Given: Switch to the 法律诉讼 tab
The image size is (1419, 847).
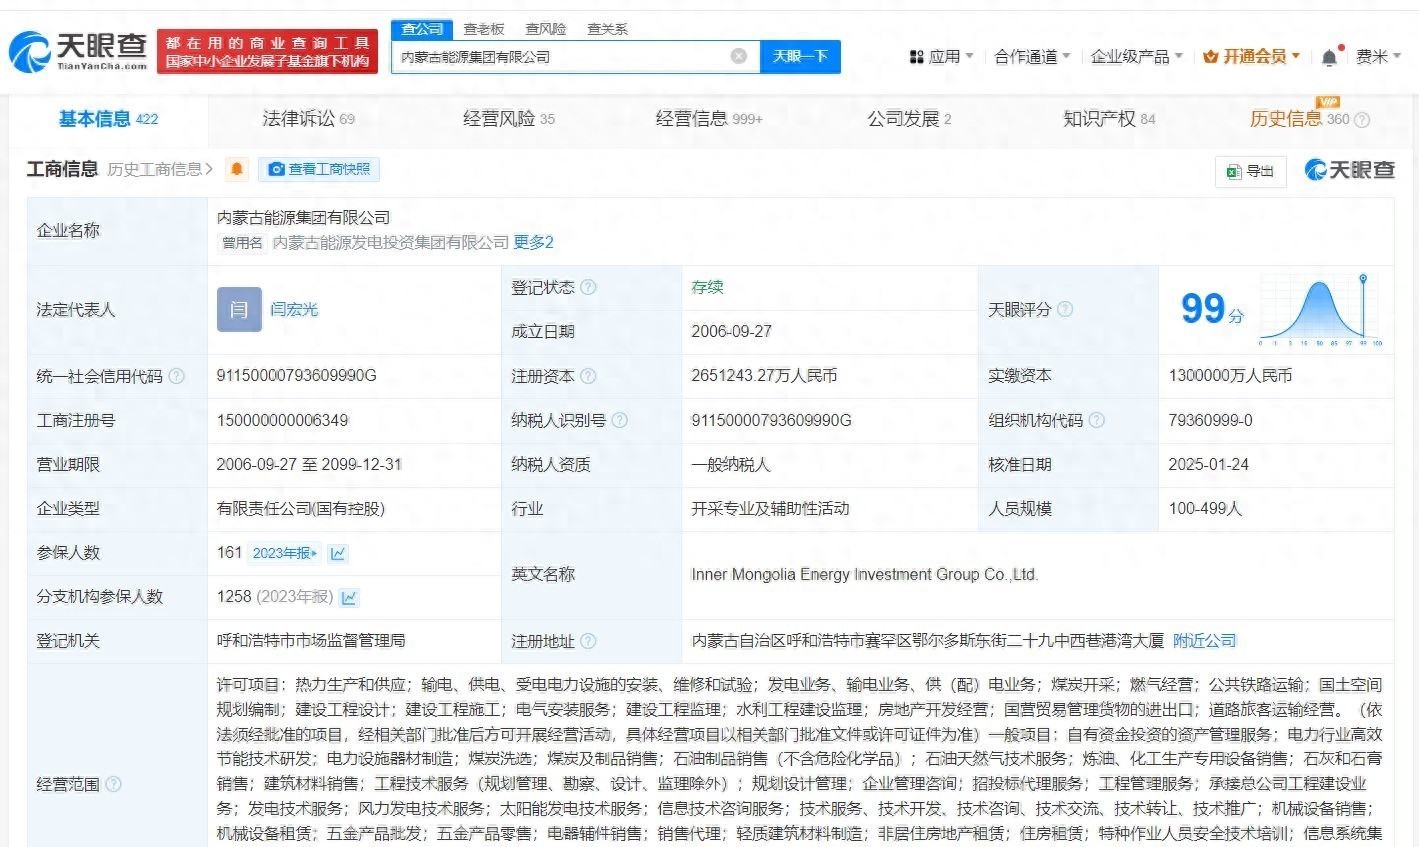Looking at the screenshot, I should 307,119.
